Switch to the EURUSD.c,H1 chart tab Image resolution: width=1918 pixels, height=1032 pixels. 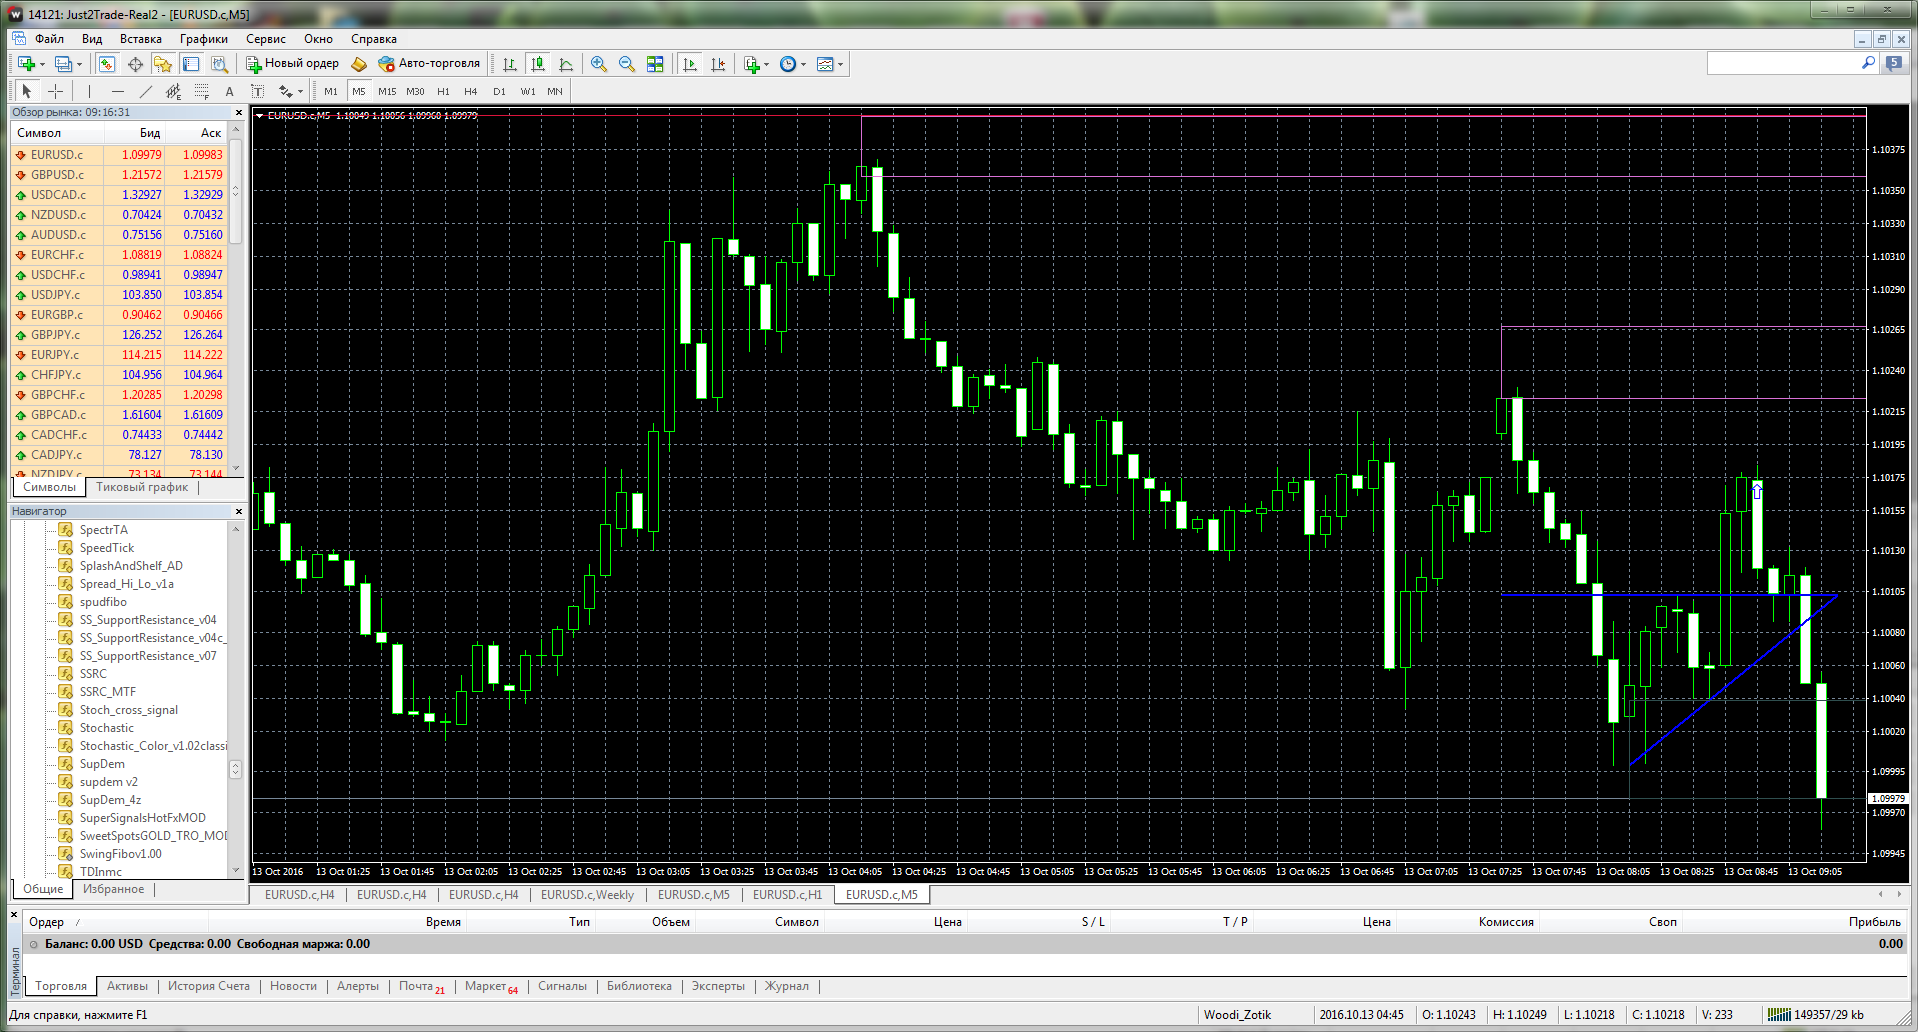click(787, 895)
